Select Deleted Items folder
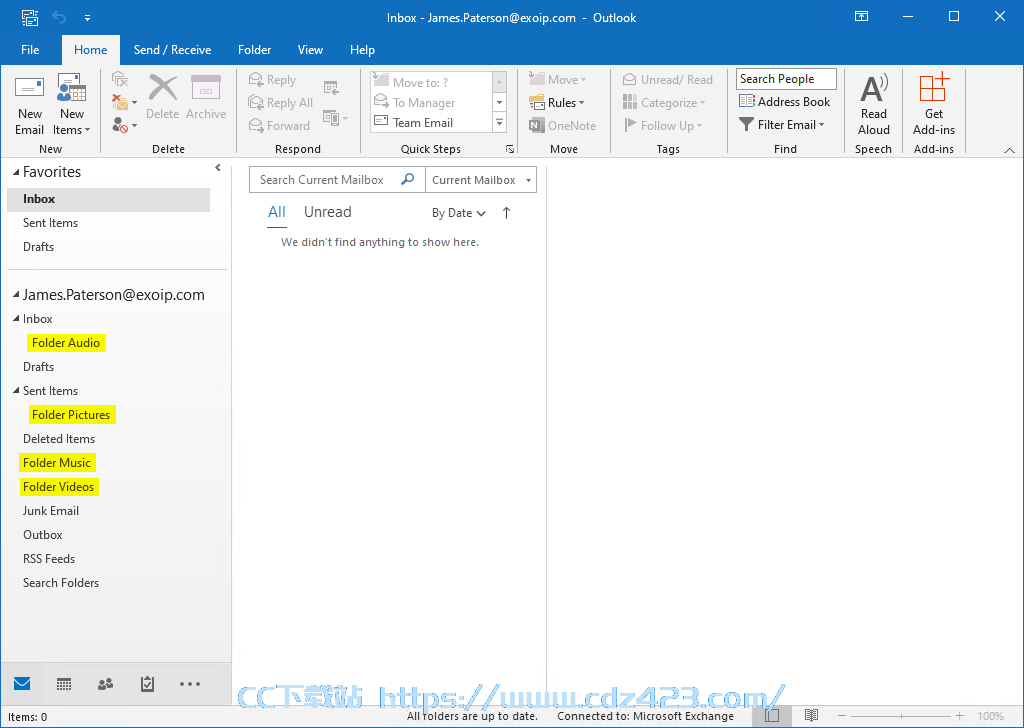The width and height of the screenshot is (1024, 728). click(59, 439)
